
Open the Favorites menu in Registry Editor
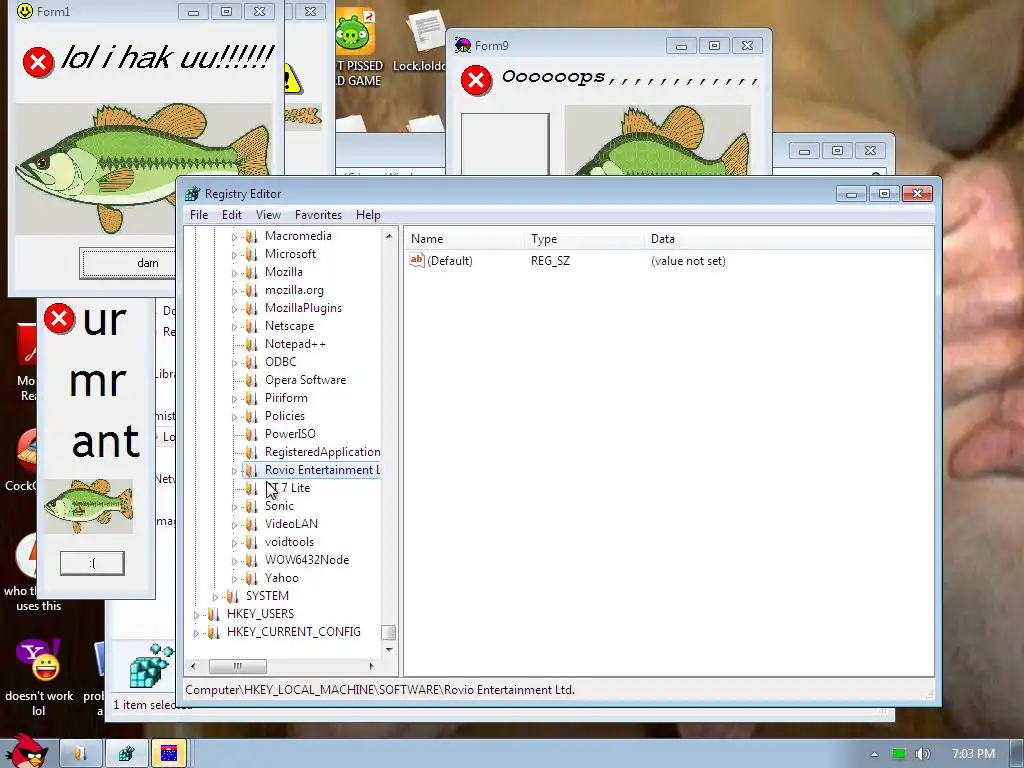318,215
